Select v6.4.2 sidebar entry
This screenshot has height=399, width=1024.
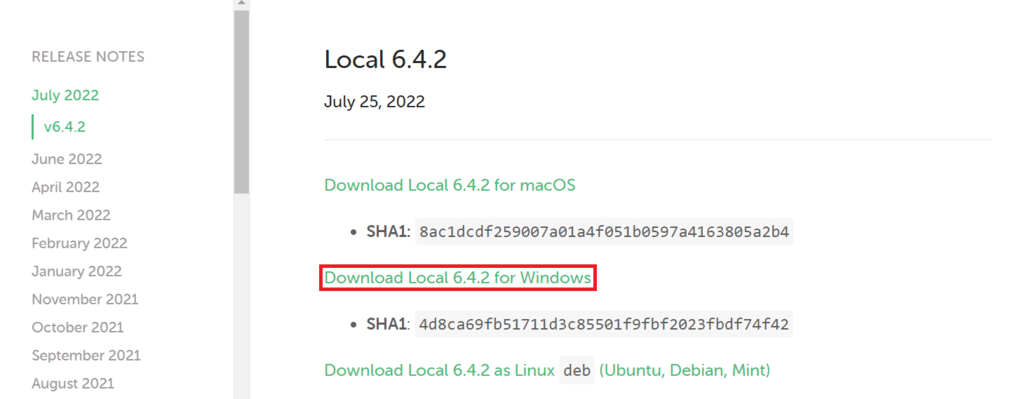(x=65, y=127)
